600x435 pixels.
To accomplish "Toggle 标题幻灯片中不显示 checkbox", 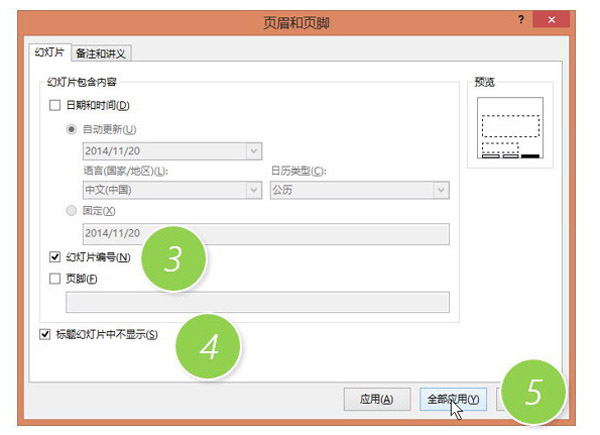I will click(45, 335).
